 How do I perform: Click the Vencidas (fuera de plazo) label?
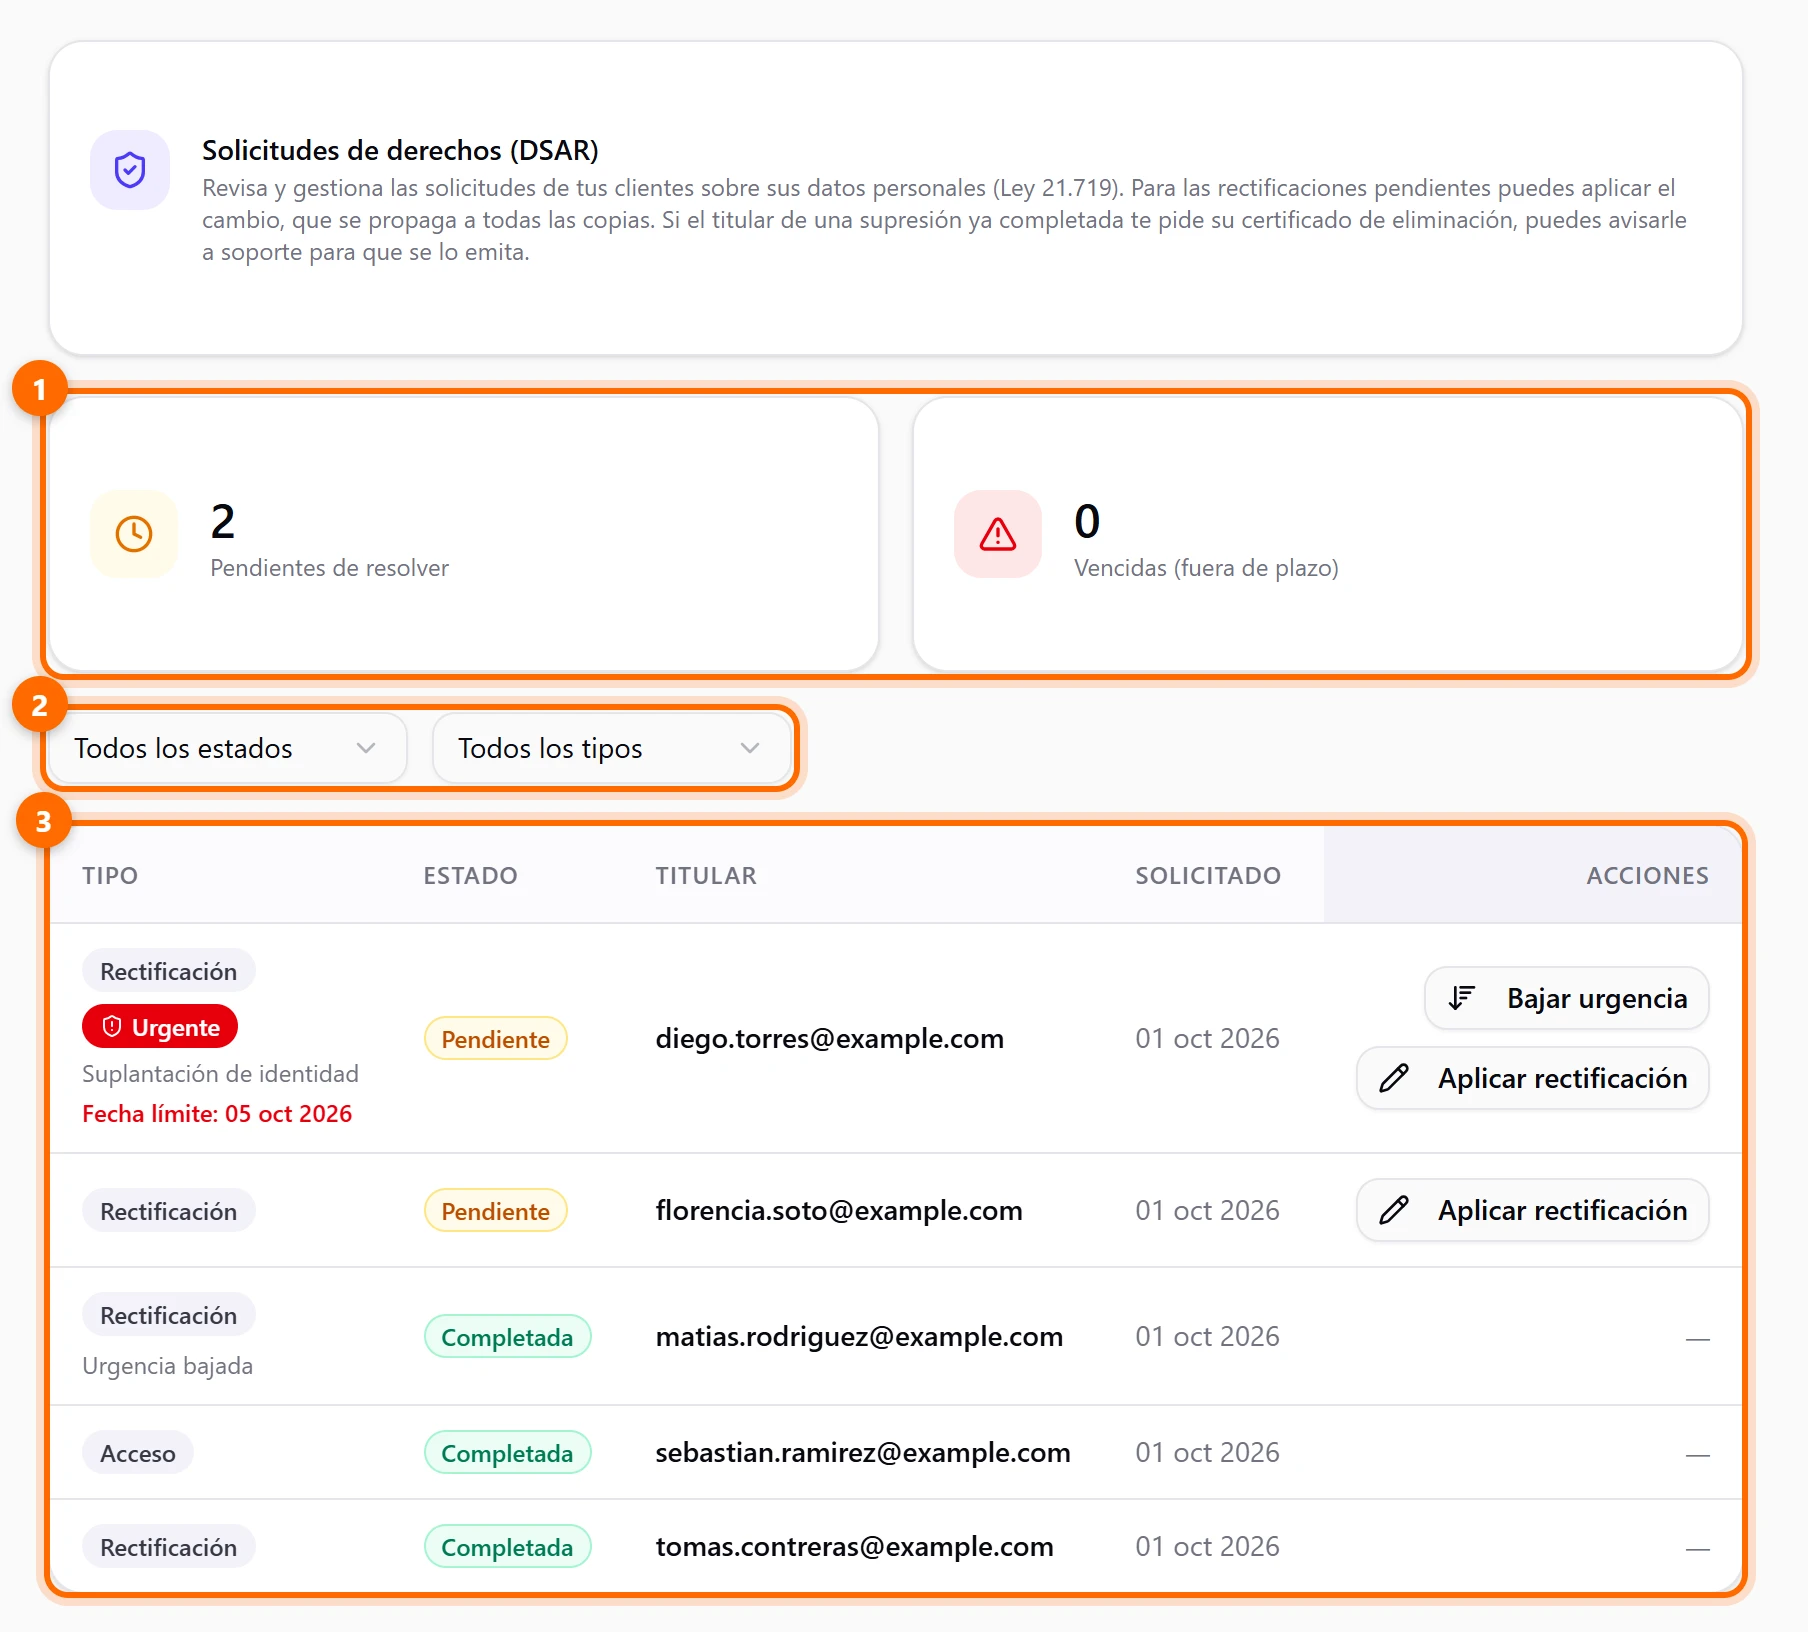tap(1206, 567)
